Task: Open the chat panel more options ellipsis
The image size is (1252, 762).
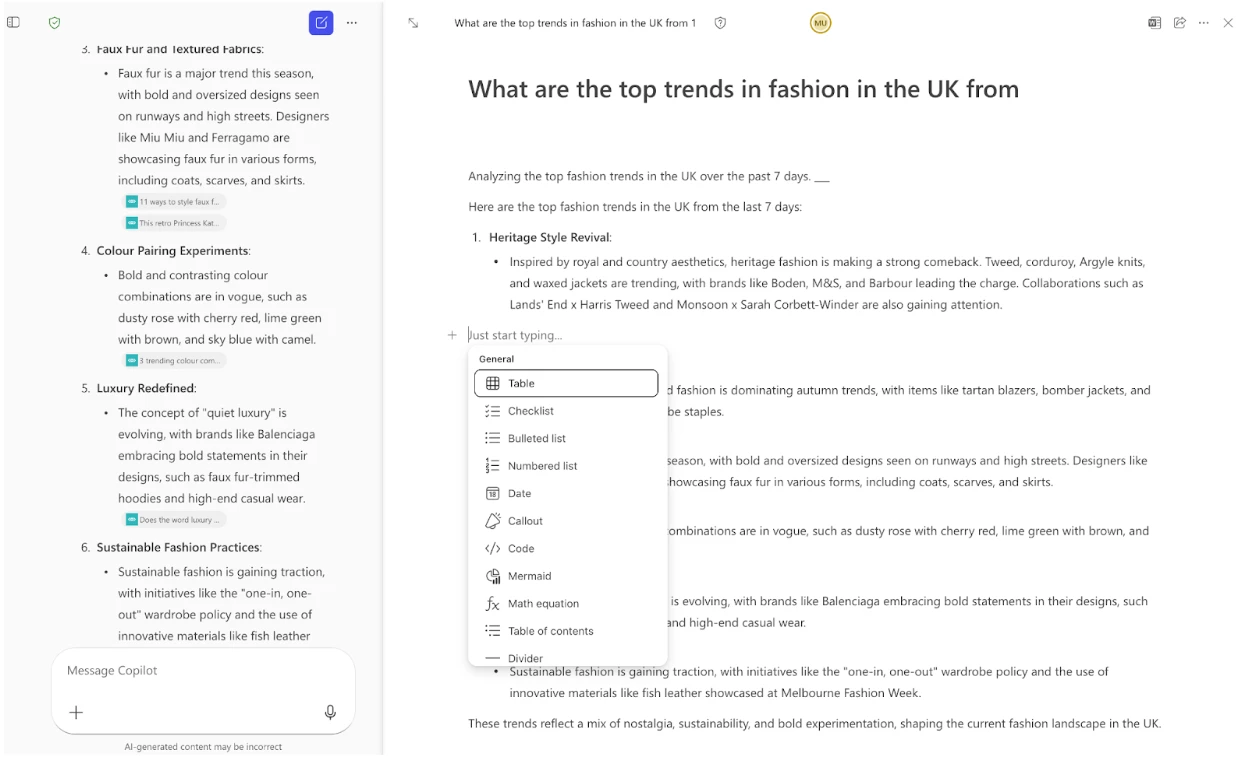Action: pos(352,22)
